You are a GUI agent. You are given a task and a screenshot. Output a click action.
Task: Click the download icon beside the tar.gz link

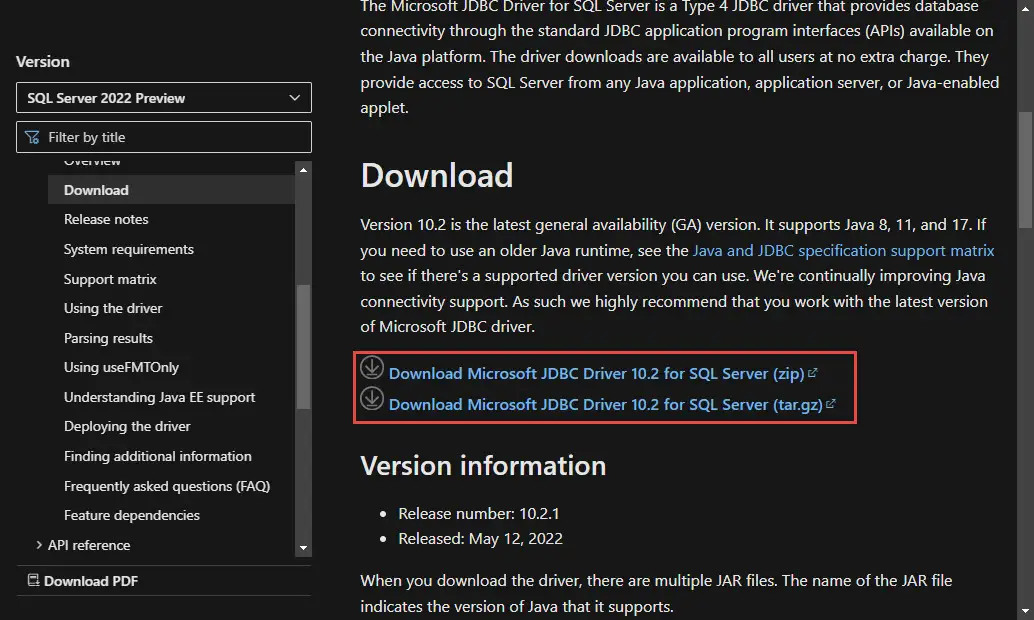coord(372,398)
